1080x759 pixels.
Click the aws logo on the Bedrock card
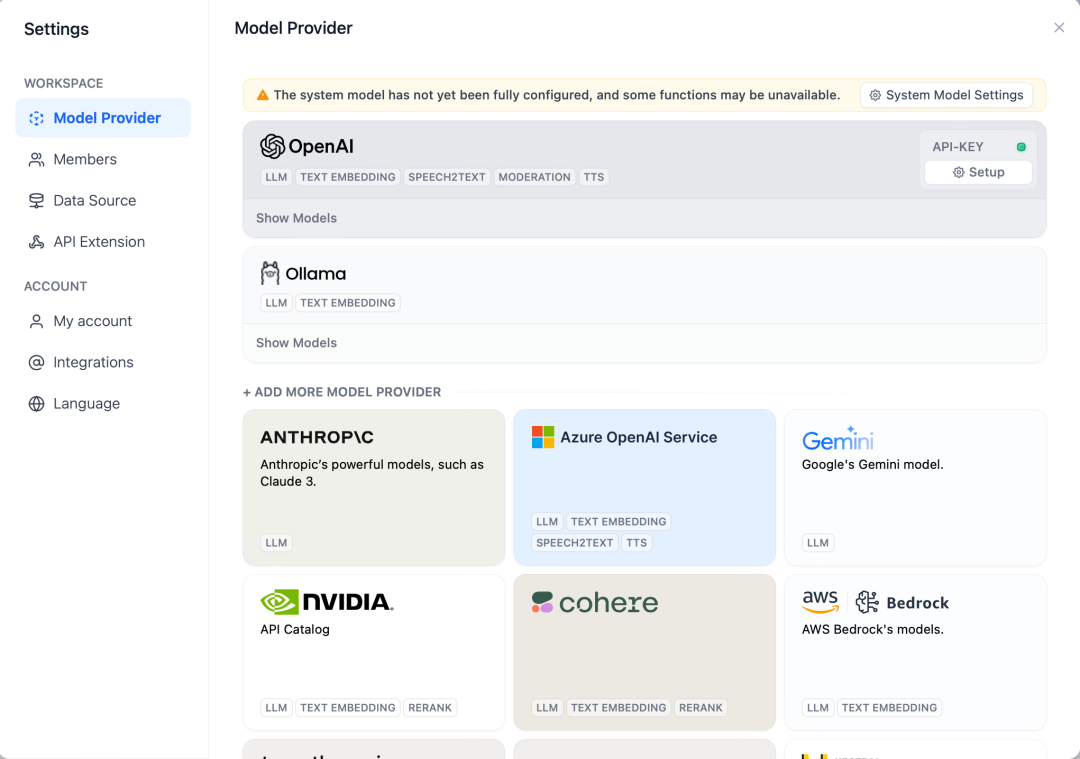point(820,602)
